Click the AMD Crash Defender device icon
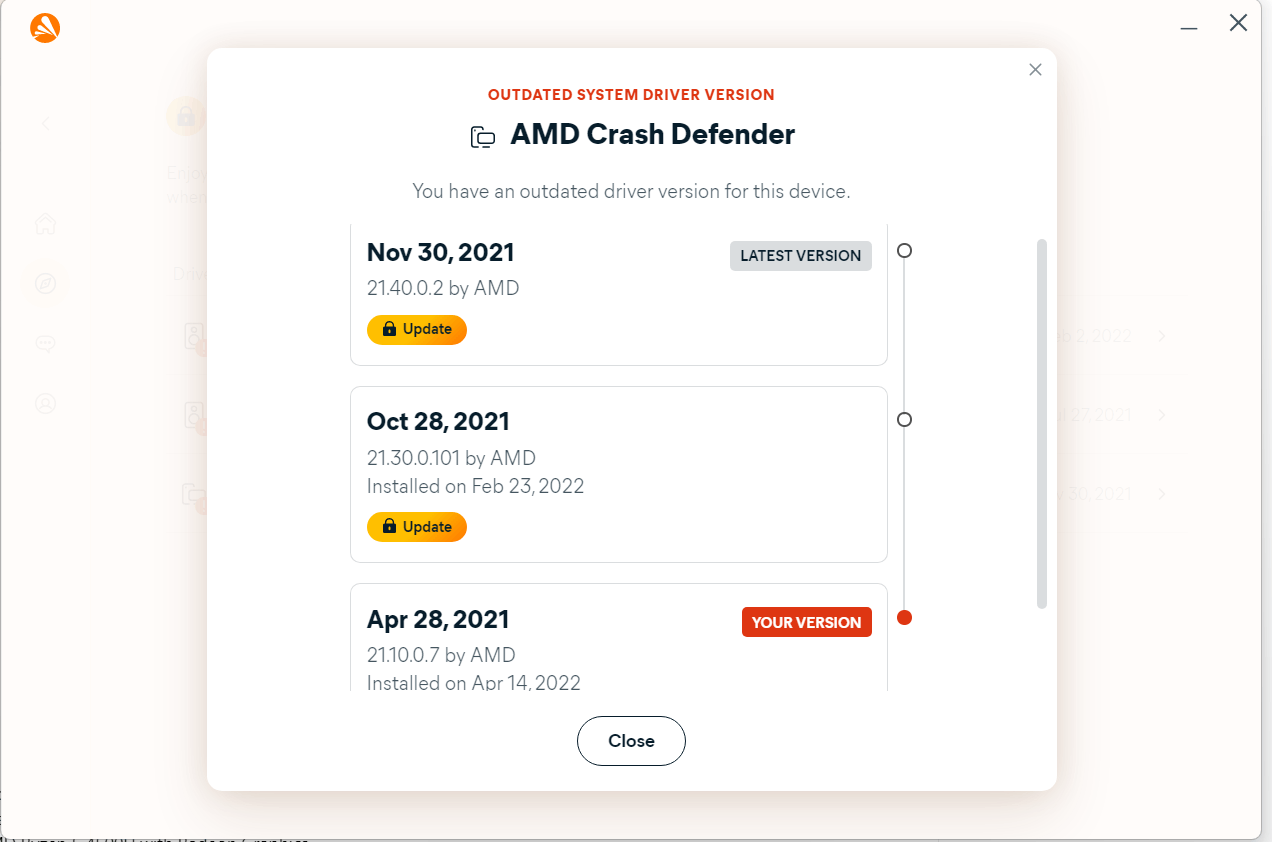The height and width of the screenshot is (842, 1272). click(x=483, y=137)
